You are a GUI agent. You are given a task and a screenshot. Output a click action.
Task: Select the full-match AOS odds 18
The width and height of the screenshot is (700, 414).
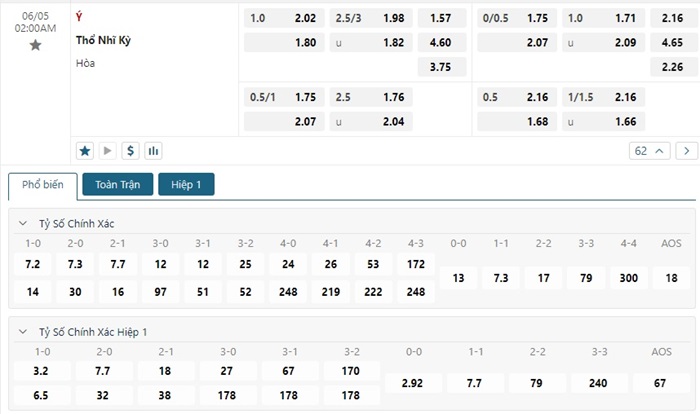point(671,278)
